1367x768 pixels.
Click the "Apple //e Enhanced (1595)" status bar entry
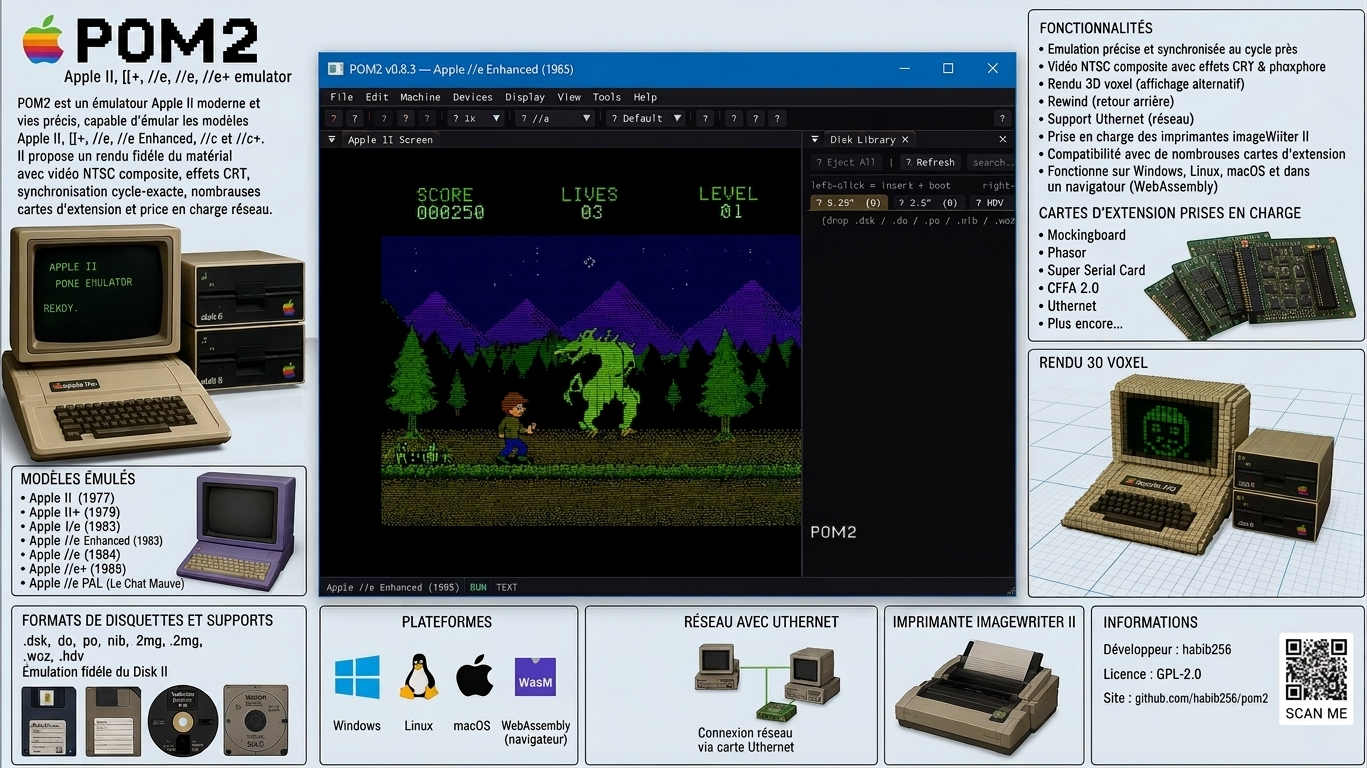pyautogui.click(x=395, y=587)
